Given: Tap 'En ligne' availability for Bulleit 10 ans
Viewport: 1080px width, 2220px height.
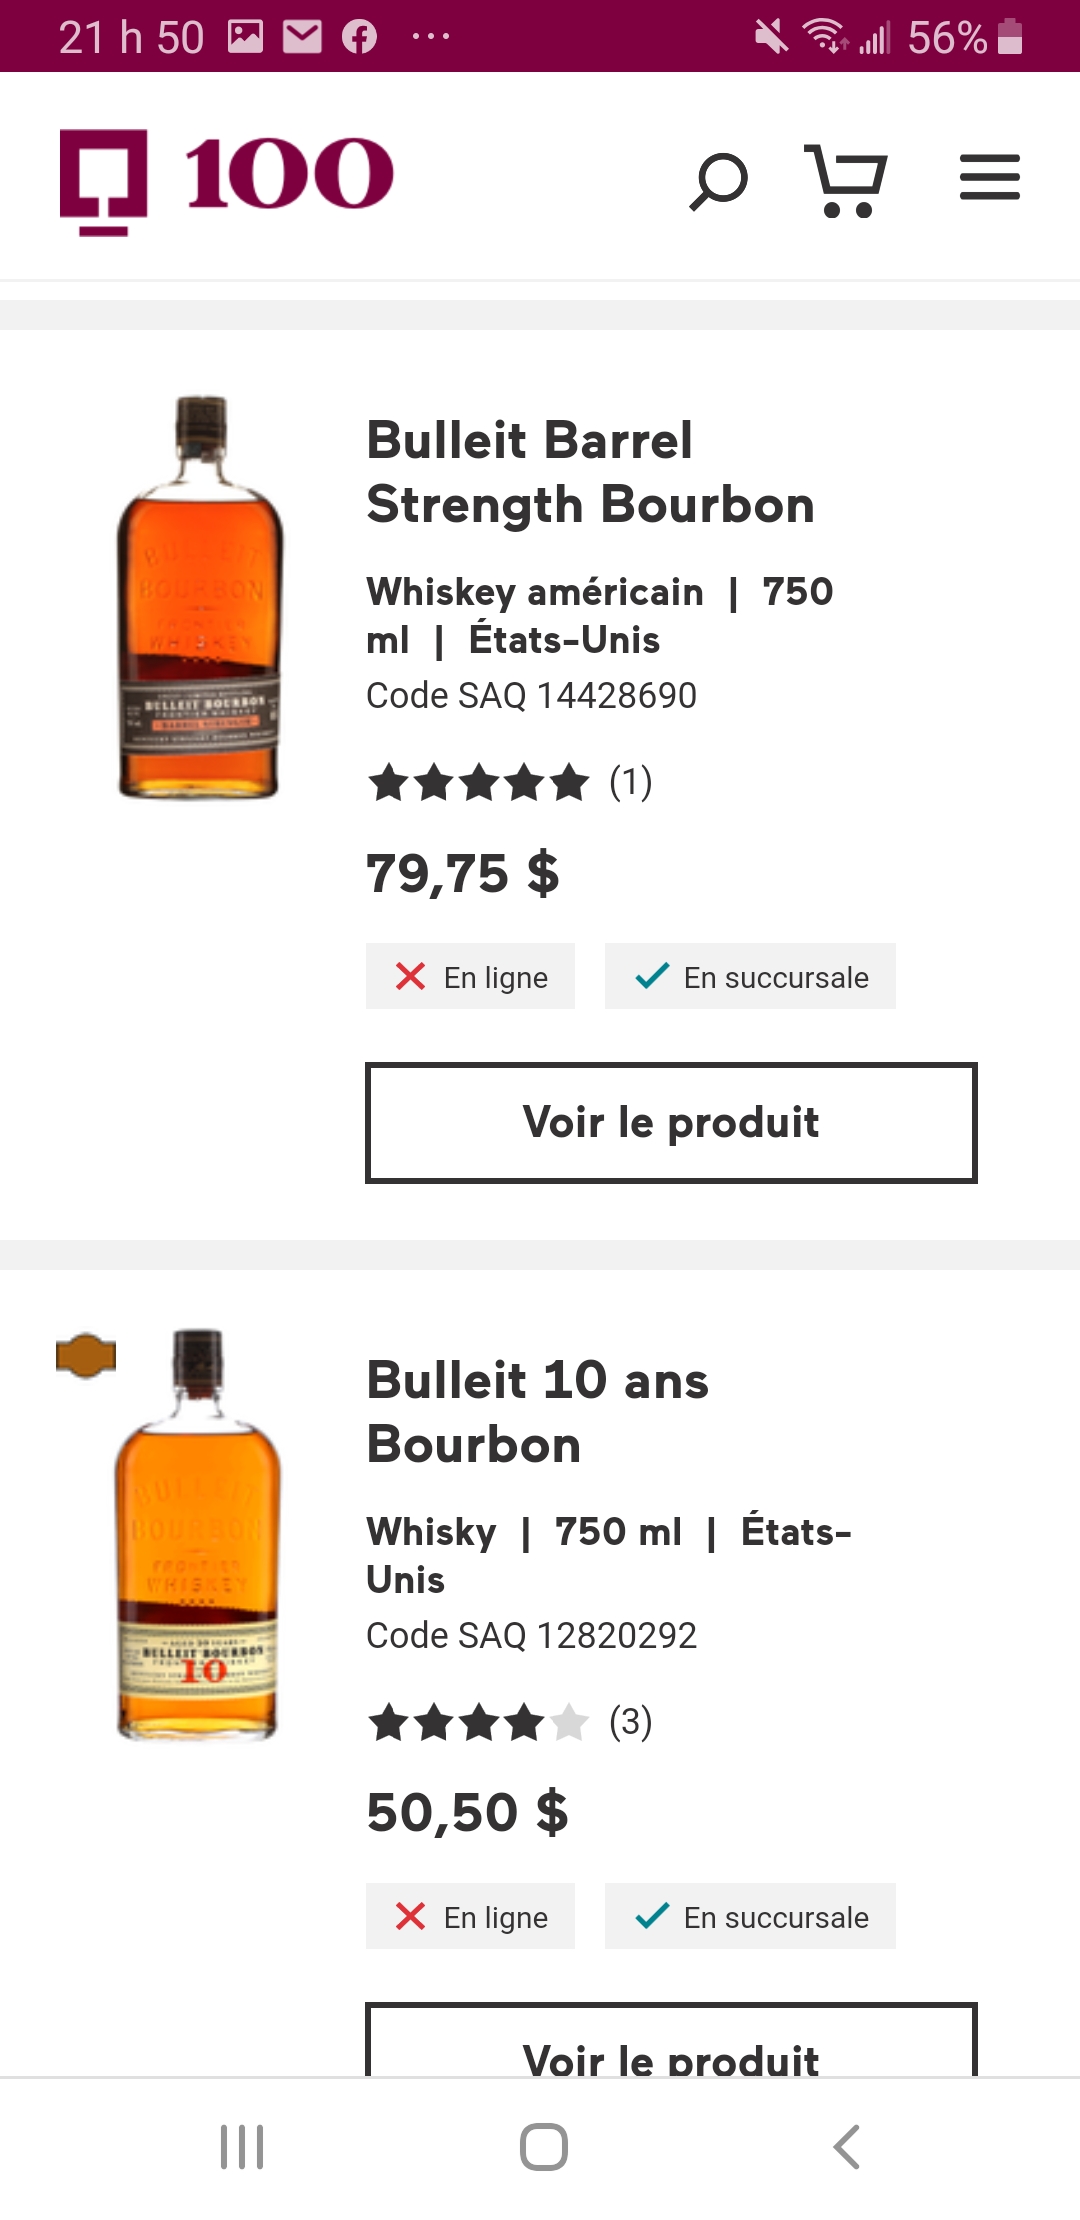Looking at the screenshot, I should 470,1917.
